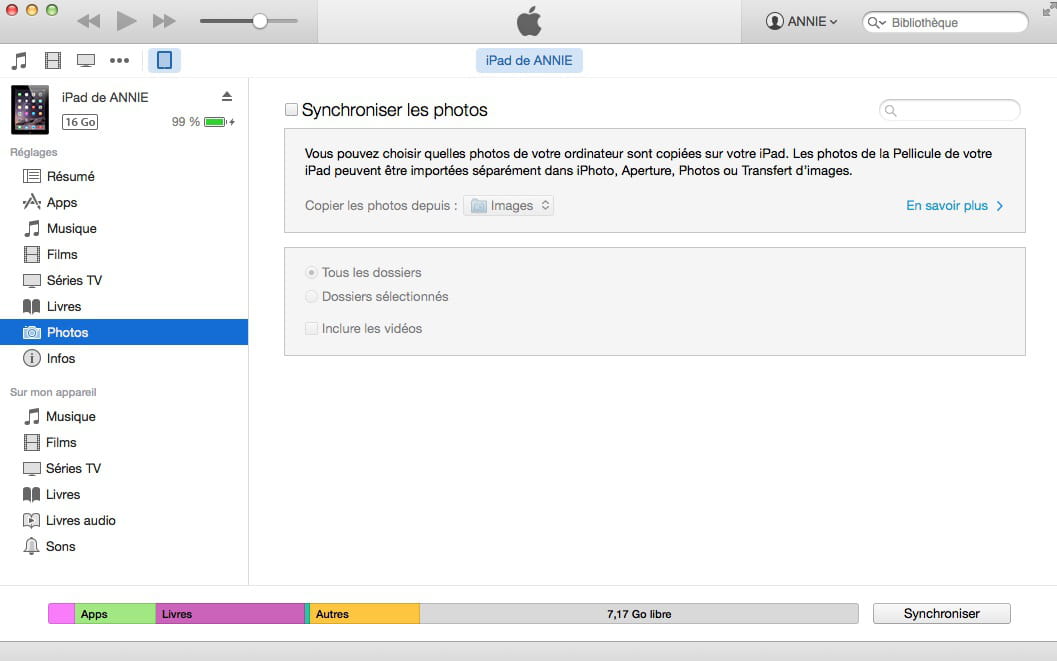1057x661 pixels.
Task: Open Livres under Sur mon appareil
Action: 124,495
